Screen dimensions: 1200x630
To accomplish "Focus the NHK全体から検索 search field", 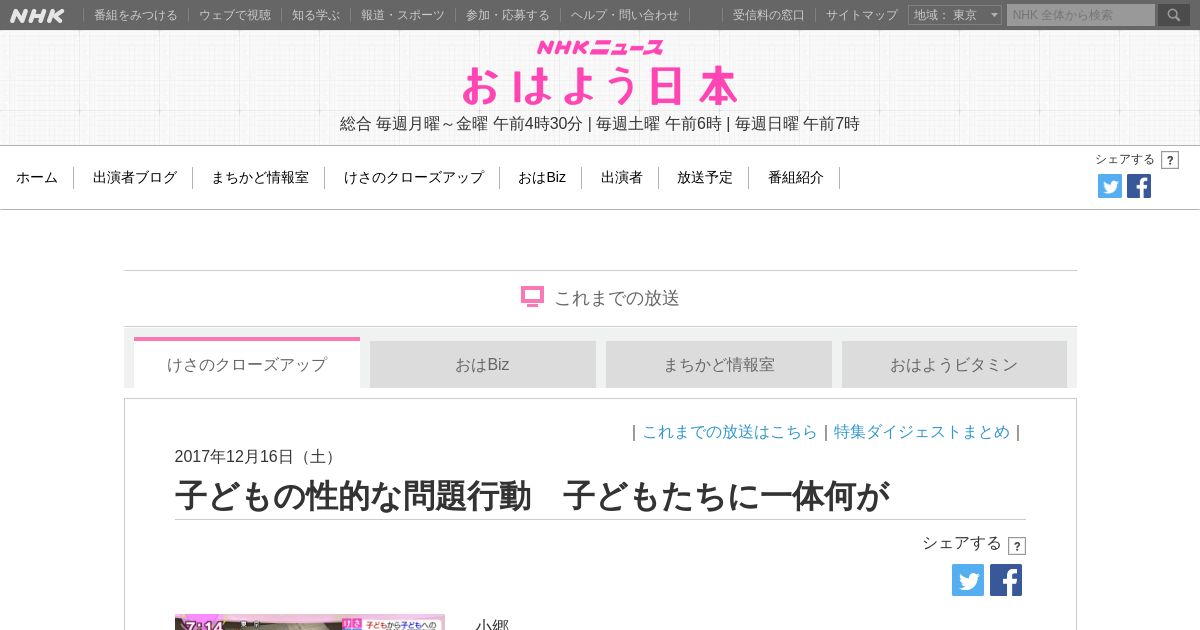I will (x=1081, y=15).
